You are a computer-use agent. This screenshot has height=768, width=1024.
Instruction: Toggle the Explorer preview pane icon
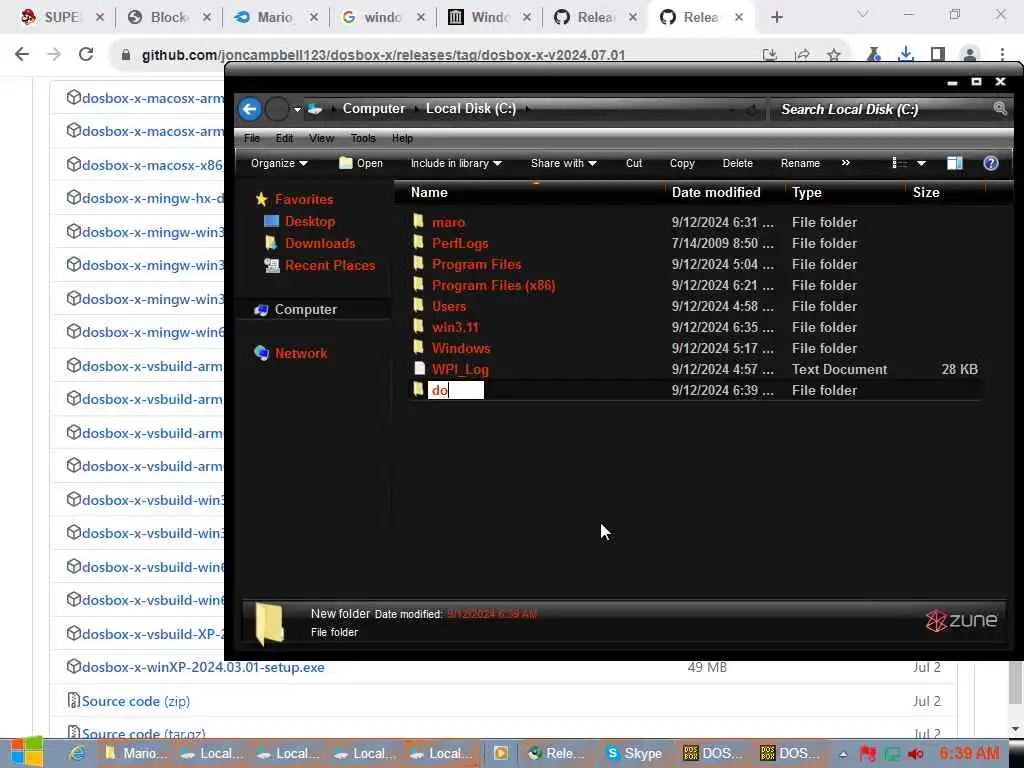pos(954,163)
